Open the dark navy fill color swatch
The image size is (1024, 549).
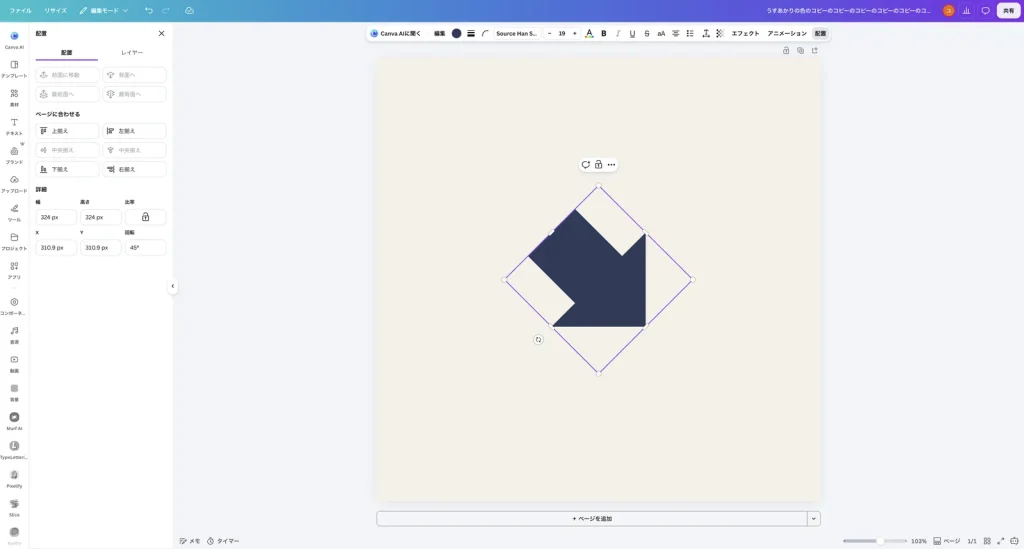pos(456,33)
